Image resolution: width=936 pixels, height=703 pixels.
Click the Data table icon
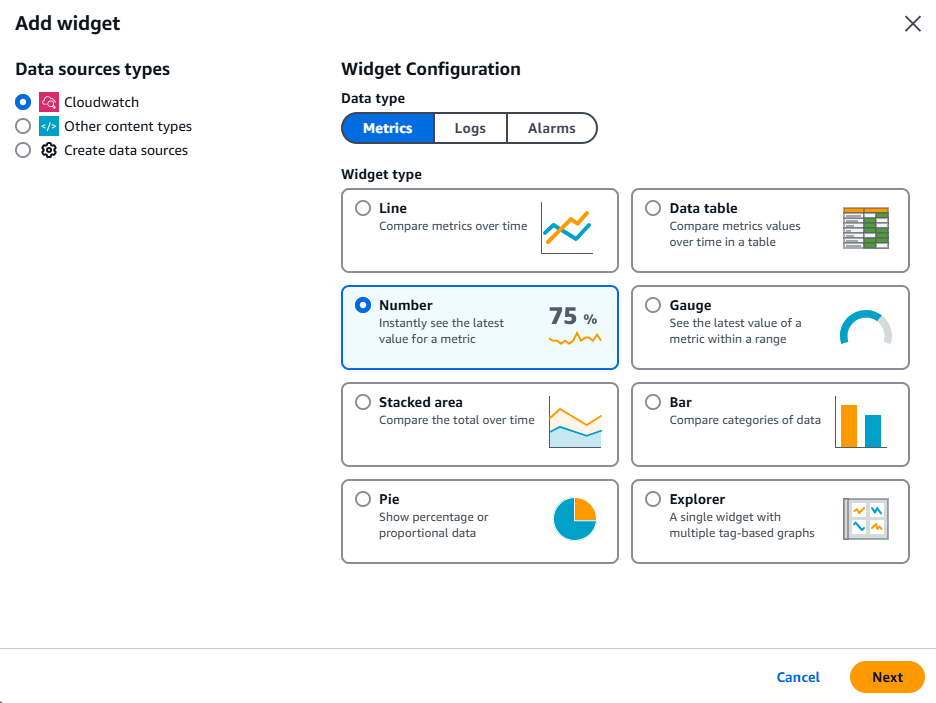click(866, 227)
